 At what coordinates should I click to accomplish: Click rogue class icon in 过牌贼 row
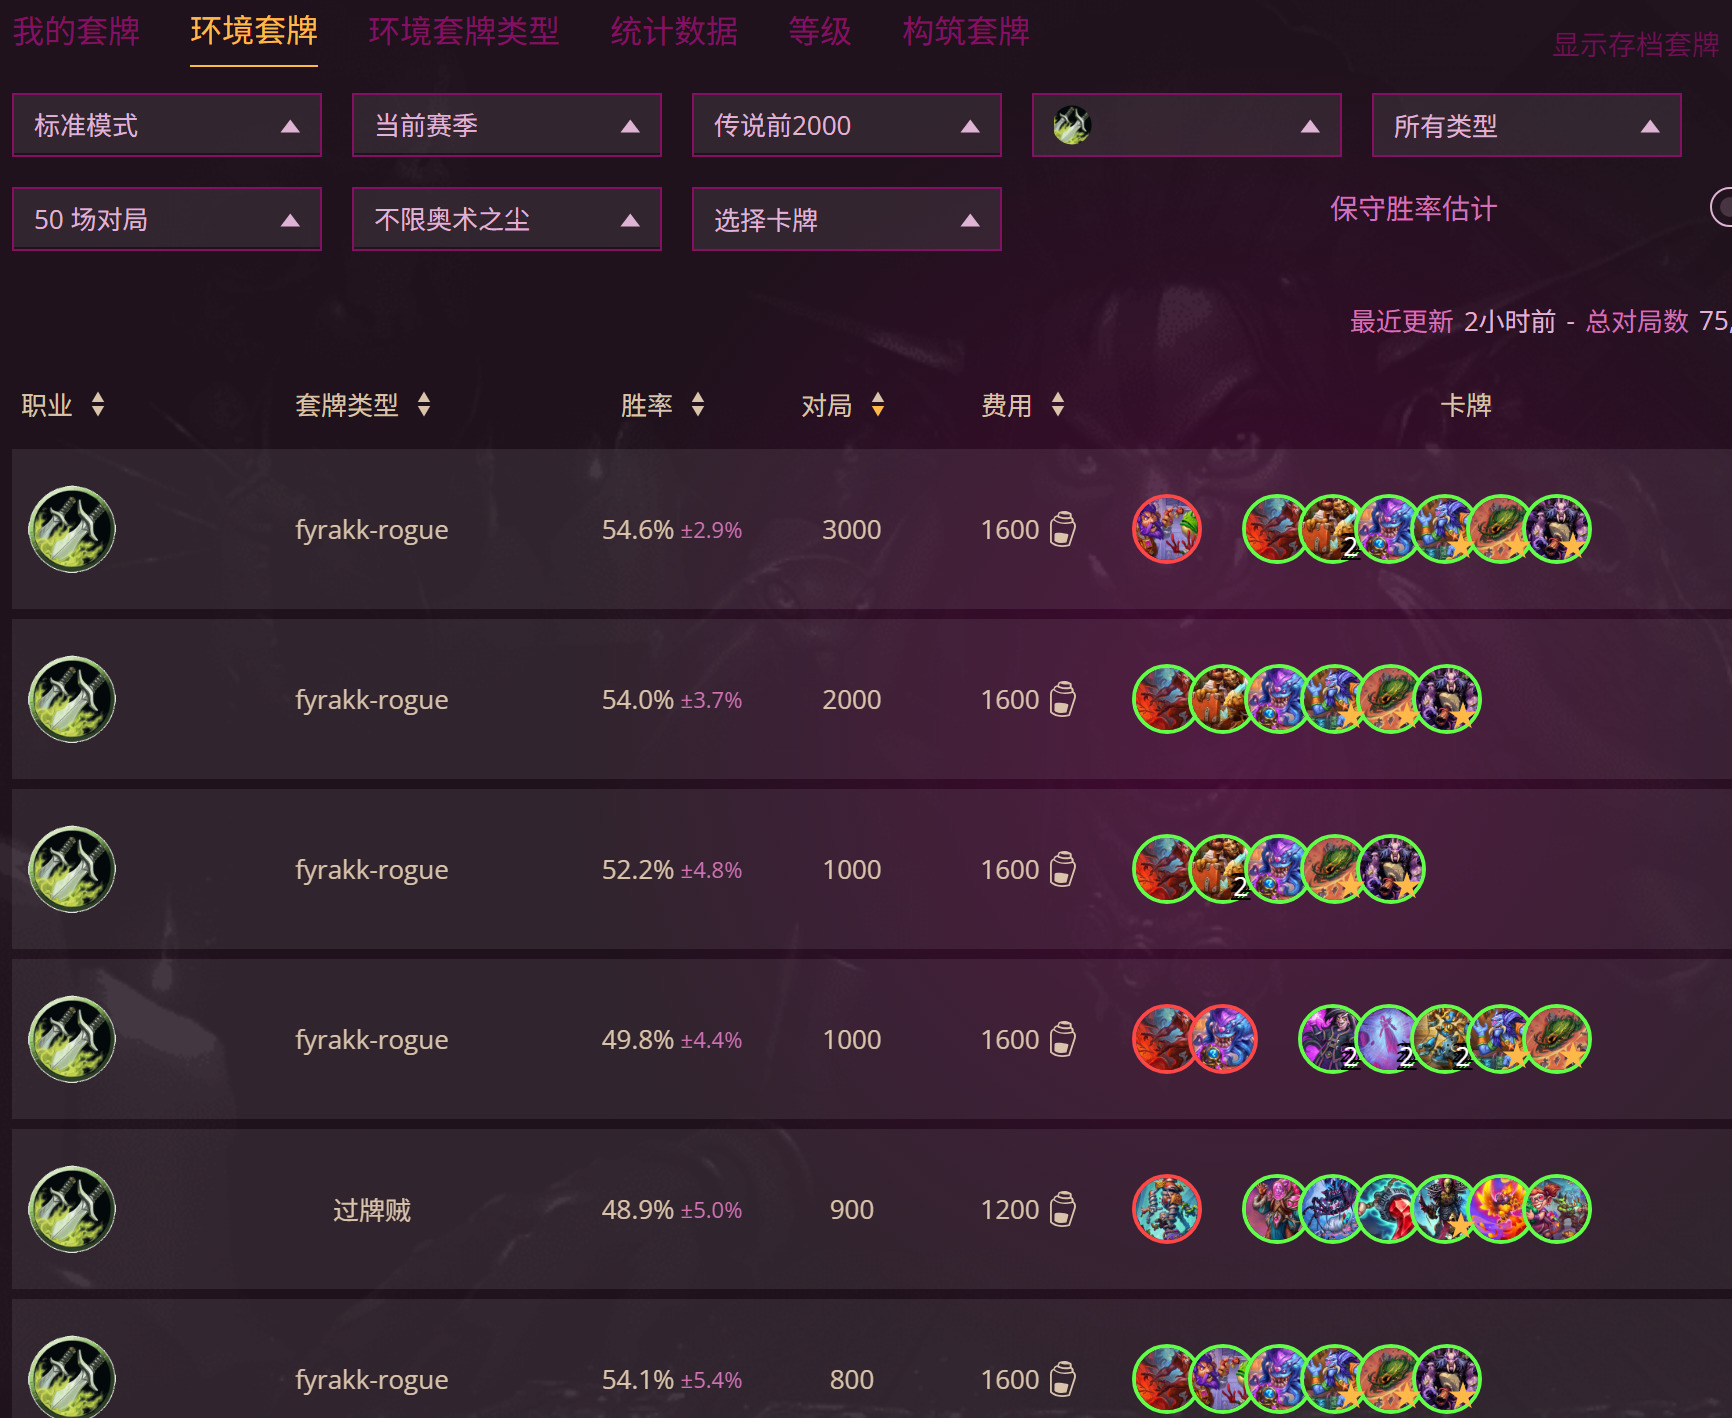(71, 1209)
